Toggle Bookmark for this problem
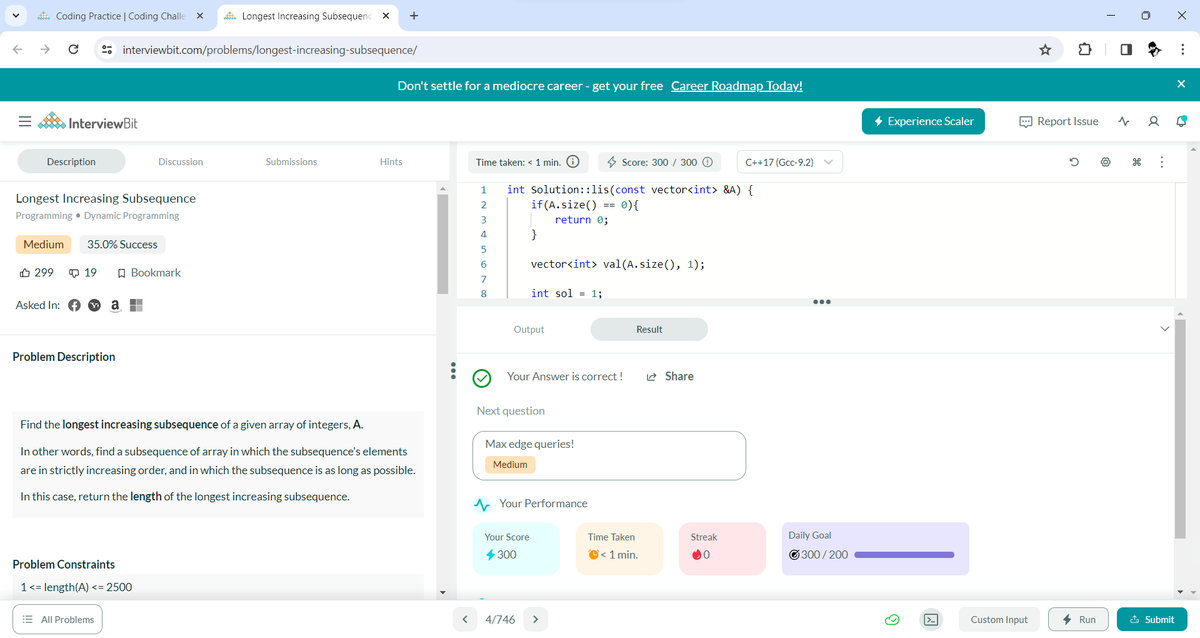 [149, 273]
